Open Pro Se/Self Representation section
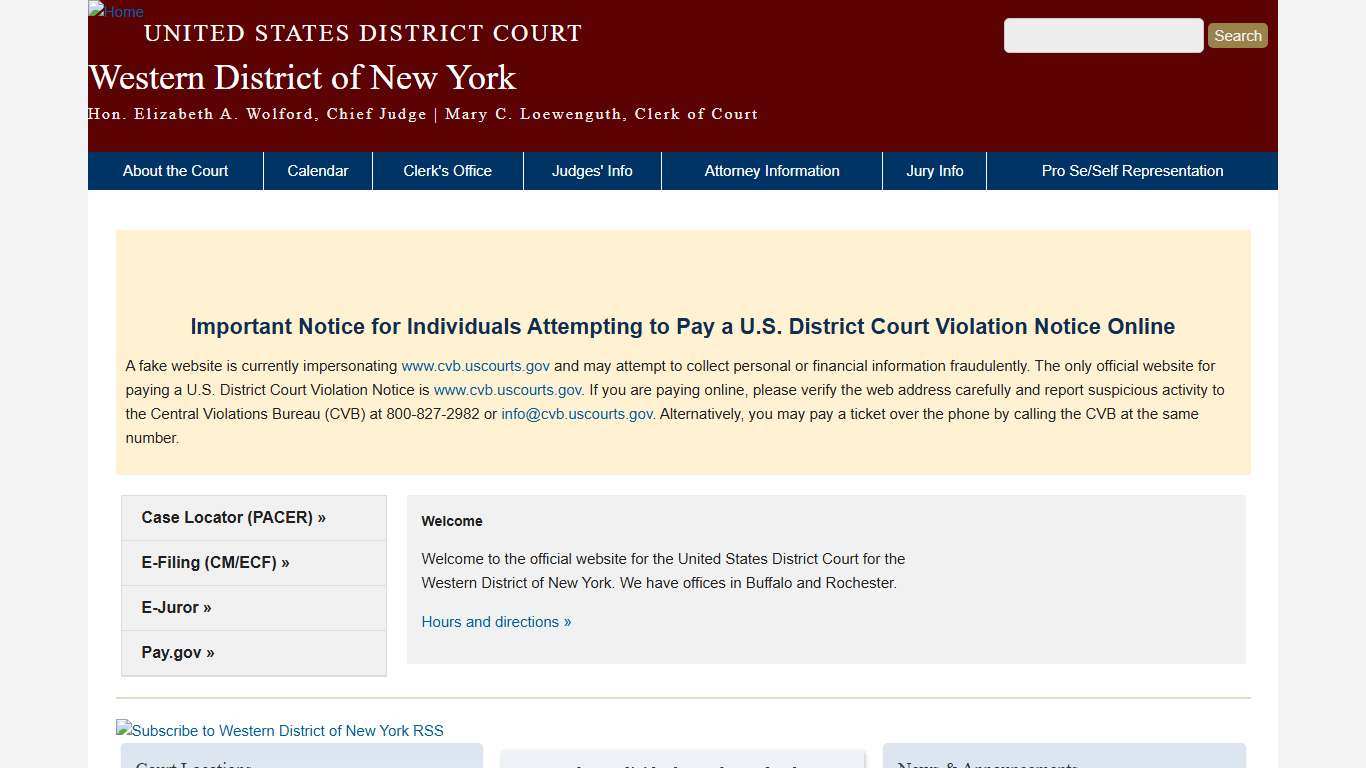Image resolution: width=1366 pixels, height=768 pixels. [x=1132, y=170]
